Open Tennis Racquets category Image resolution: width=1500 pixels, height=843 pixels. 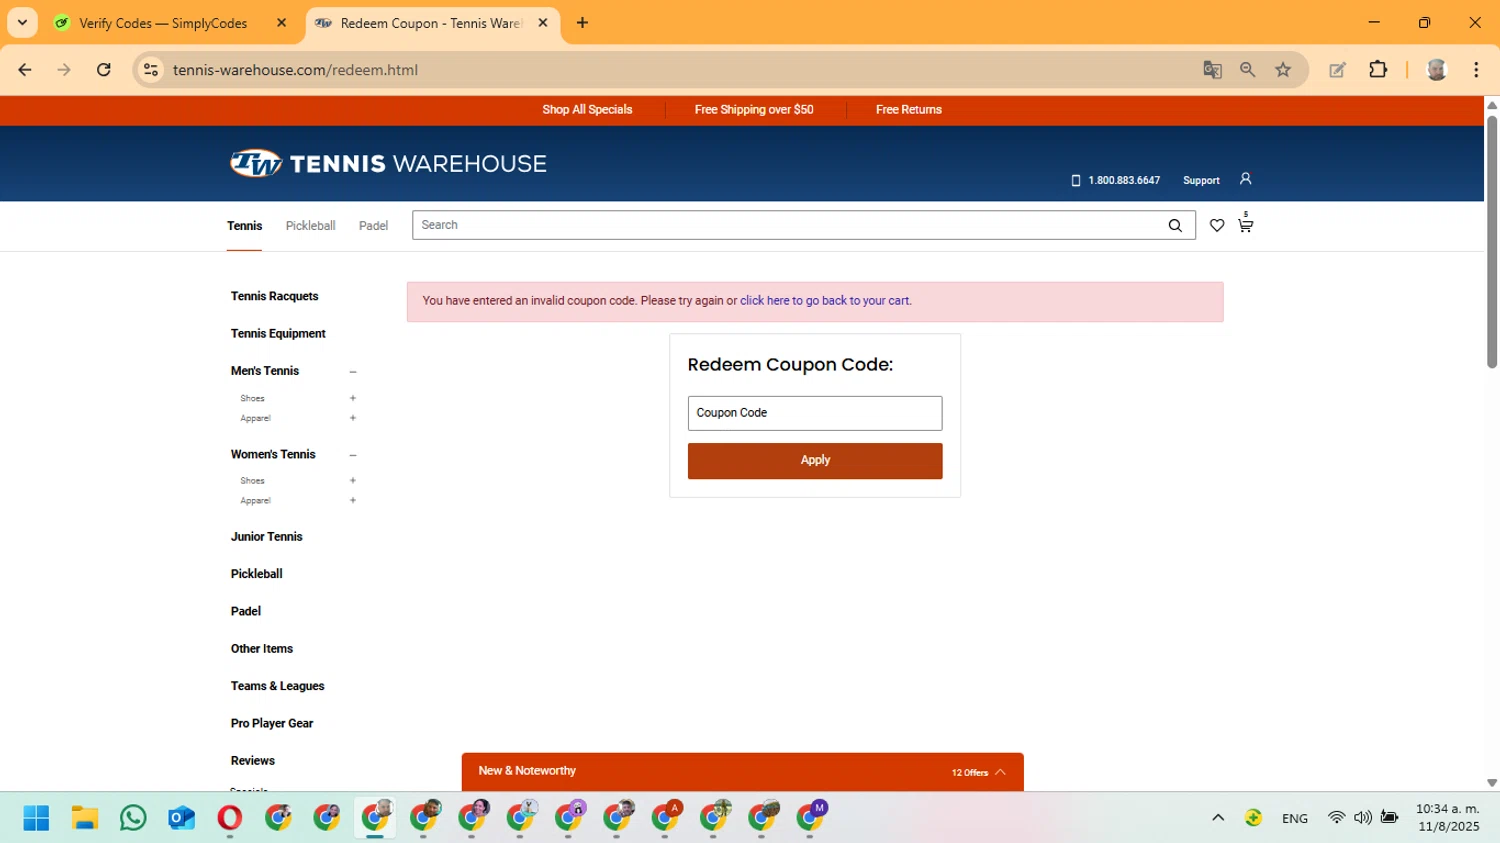coord(274,297)
